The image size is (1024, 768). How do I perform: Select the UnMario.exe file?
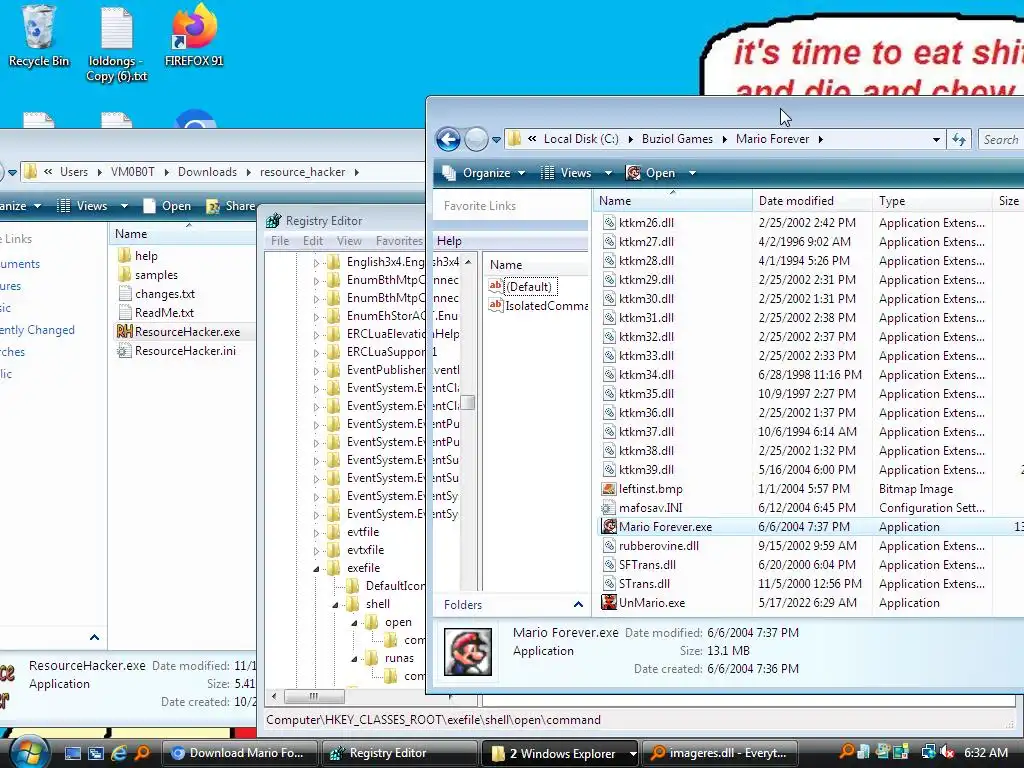click(651, 603)
